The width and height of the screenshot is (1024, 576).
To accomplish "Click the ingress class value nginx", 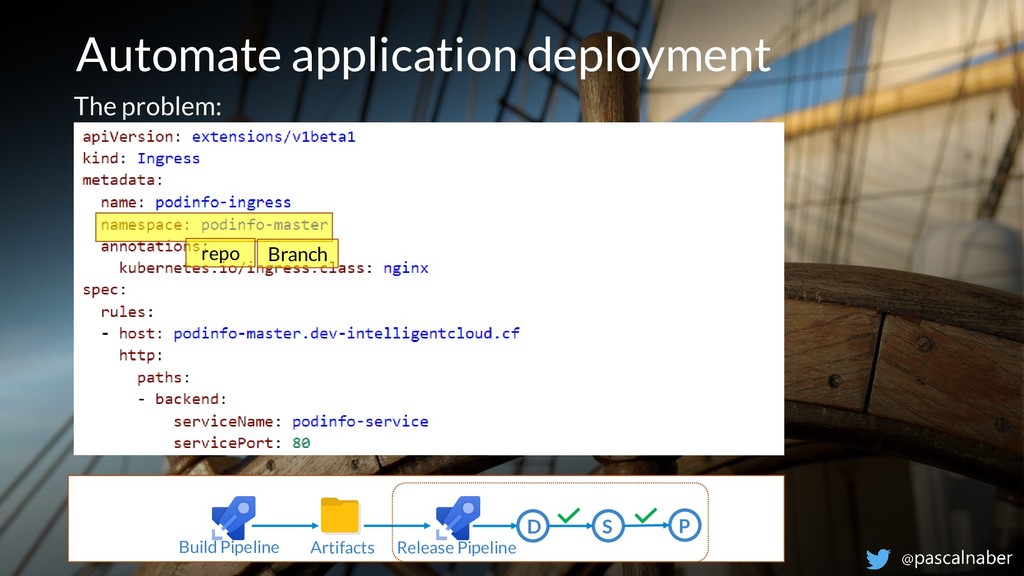I will 406,268.
